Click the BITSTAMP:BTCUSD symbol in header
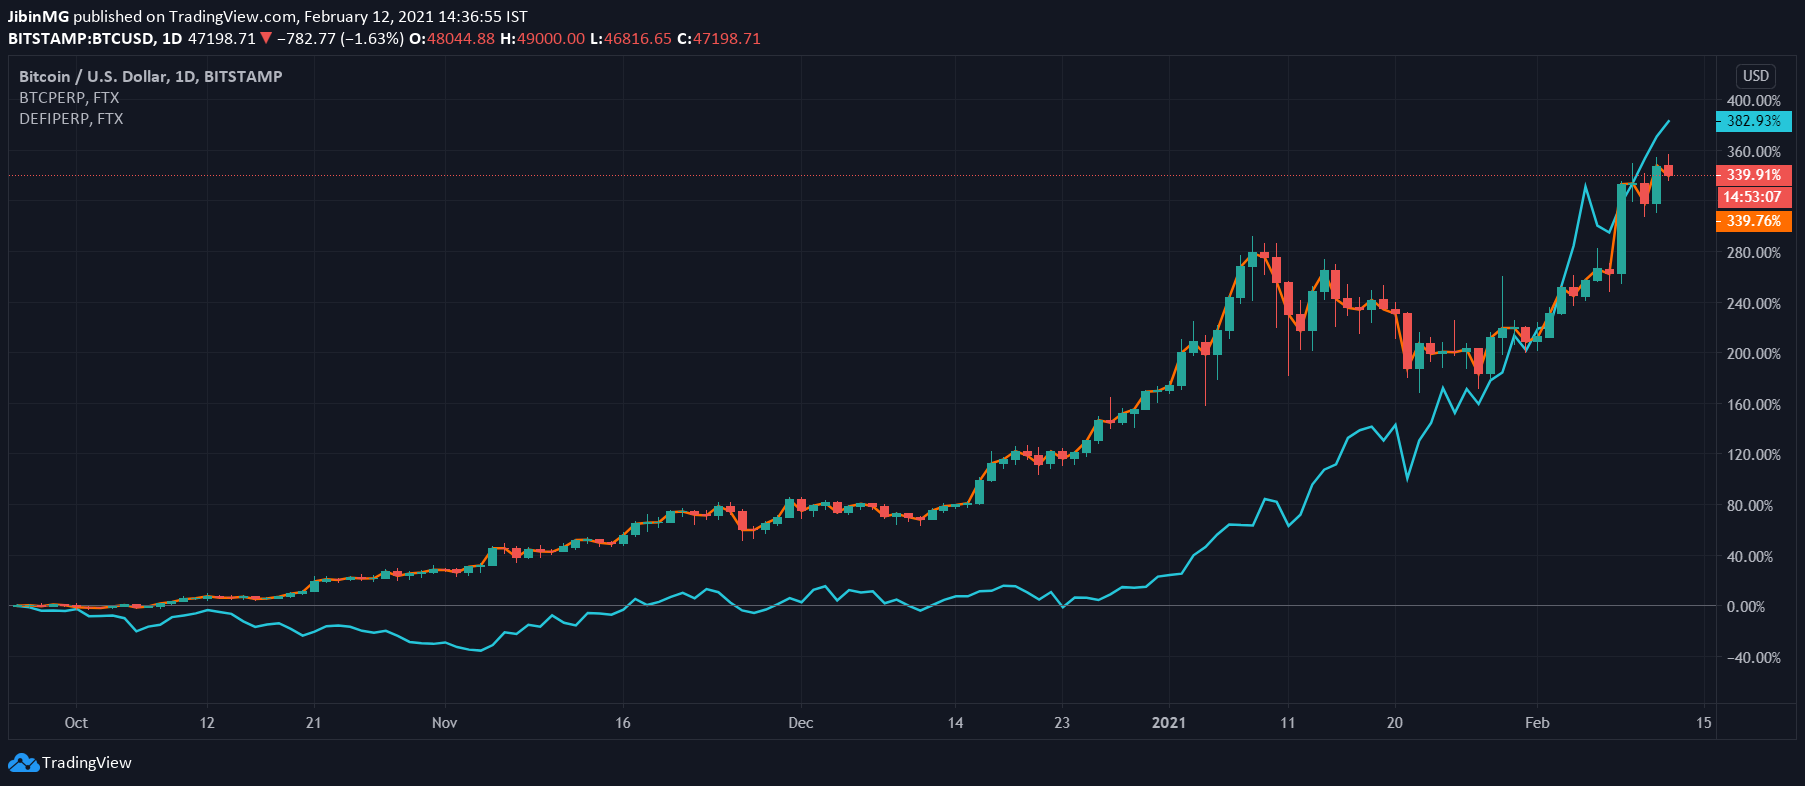Screen dimensions: 1805x786 81,39
